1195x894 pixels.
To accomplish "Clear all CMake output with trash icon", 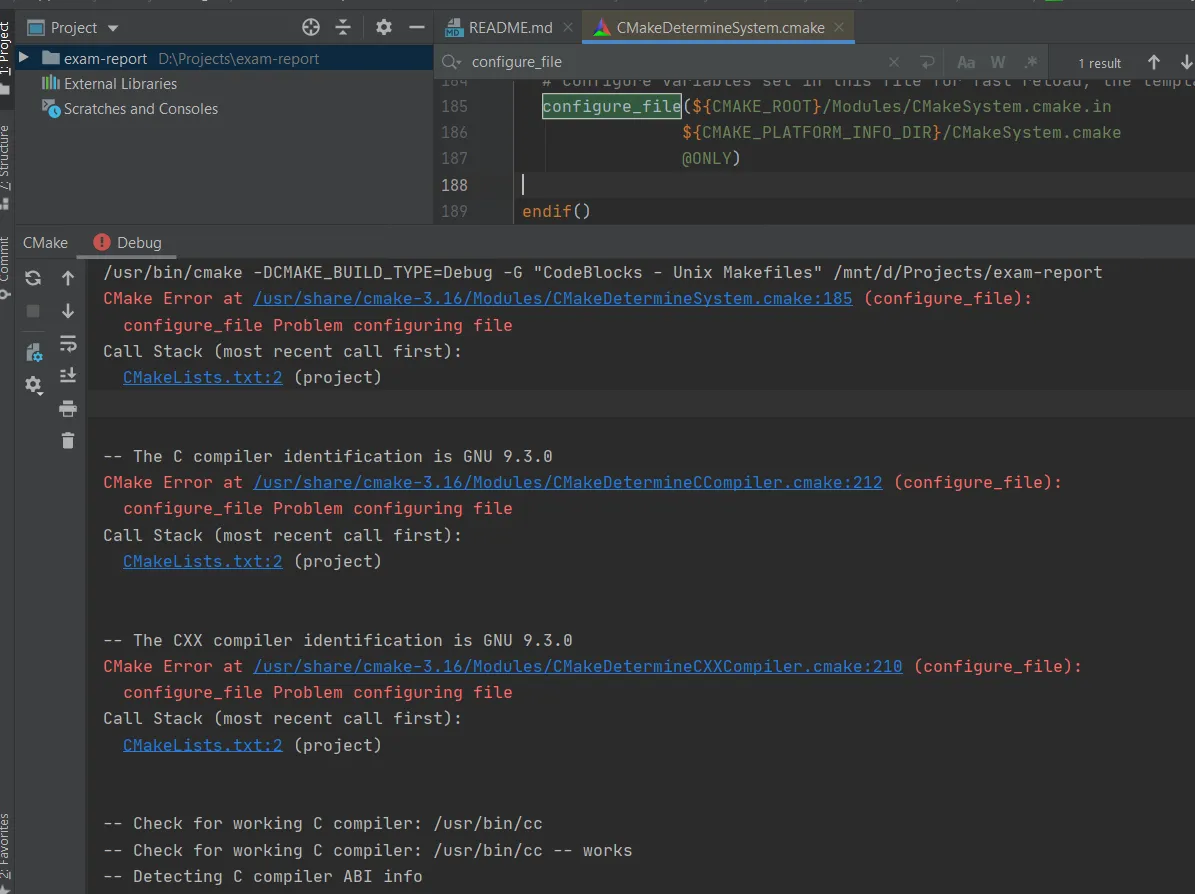I will click(x=68, y=440).
